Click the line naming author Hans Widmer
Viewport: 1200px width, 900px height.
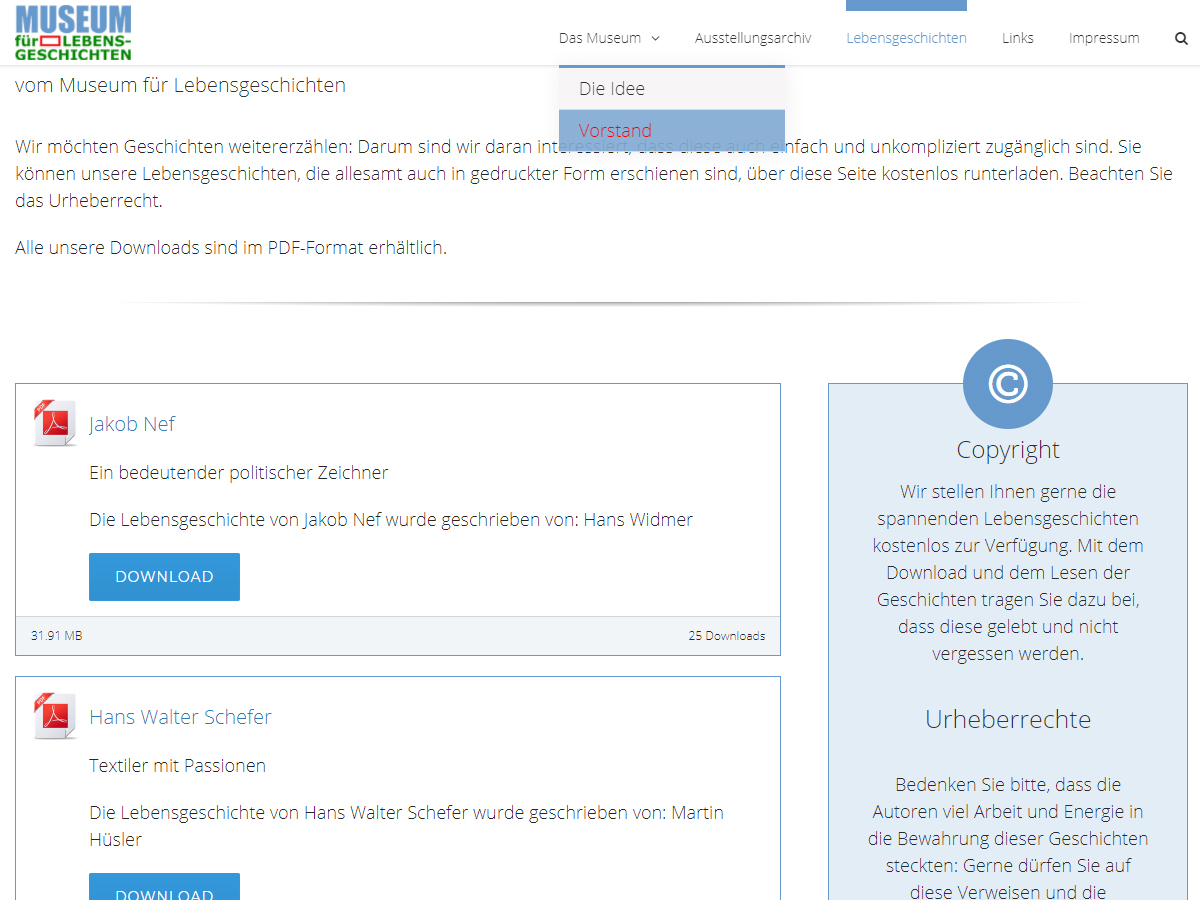391,520
